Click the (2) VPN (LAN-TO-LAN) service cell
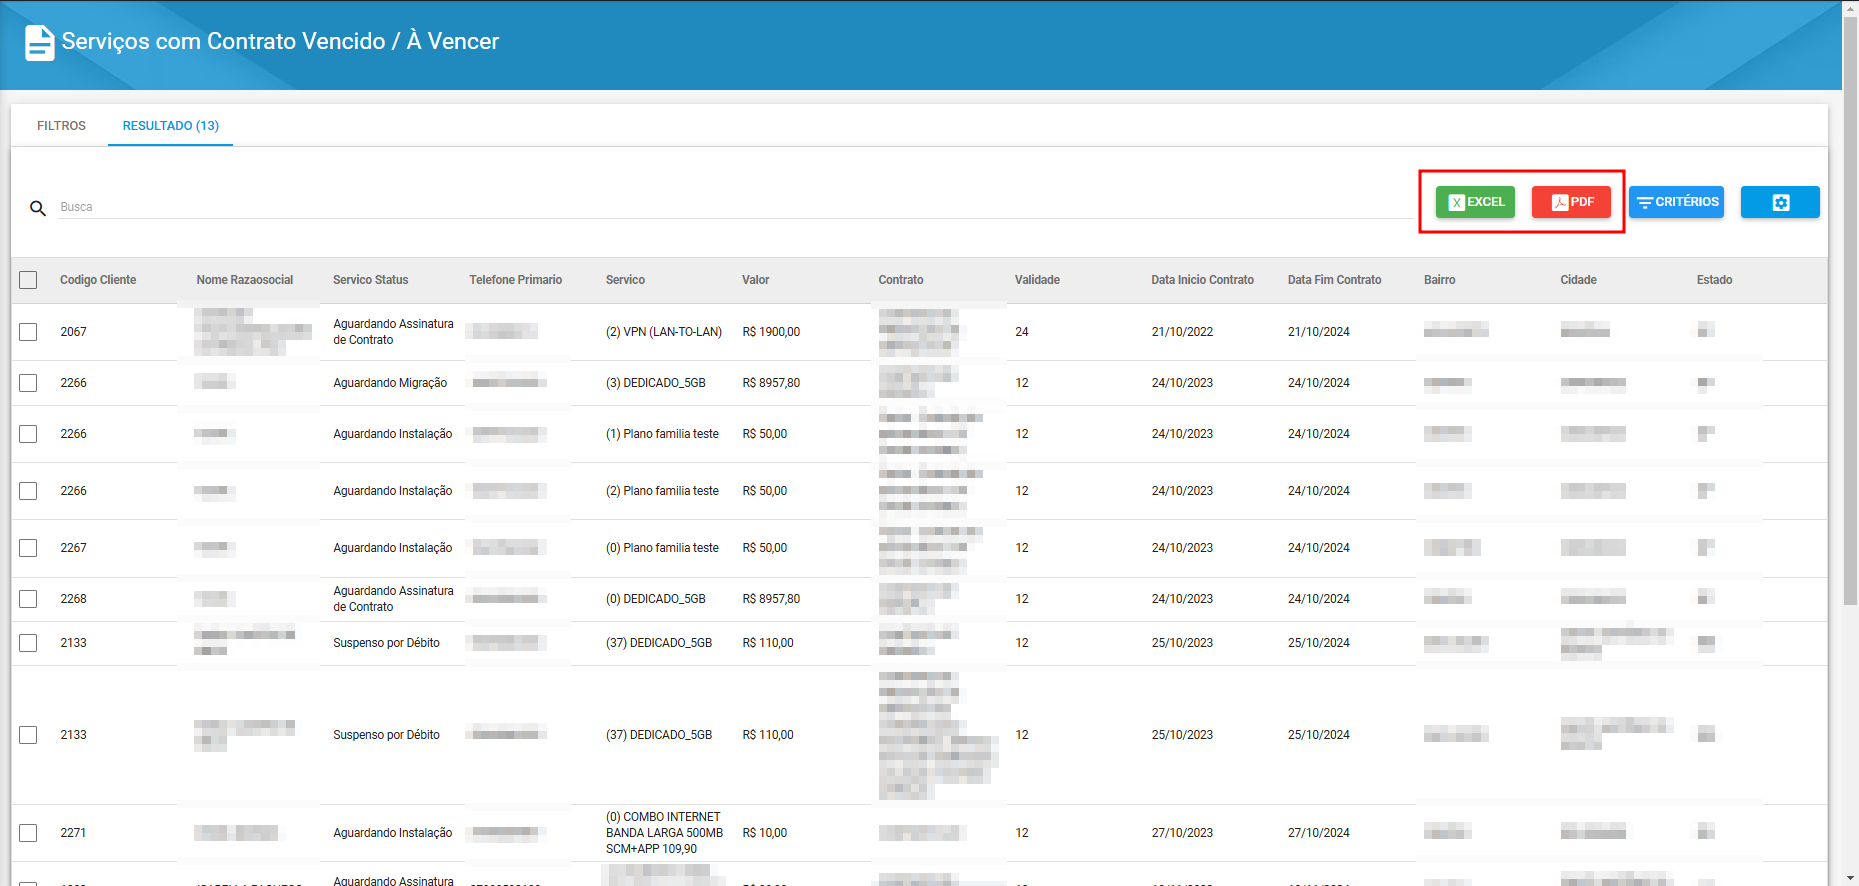 664,332
